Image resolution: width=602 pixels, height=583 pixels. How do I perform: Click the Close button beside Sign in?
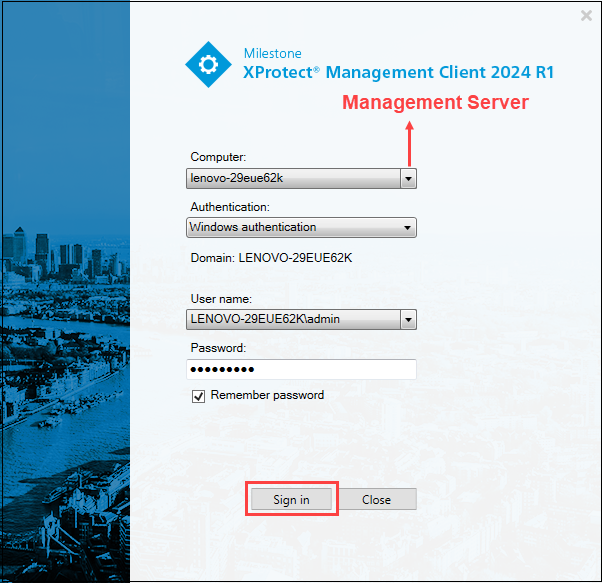pyautogui.click(x=376, y=499)
